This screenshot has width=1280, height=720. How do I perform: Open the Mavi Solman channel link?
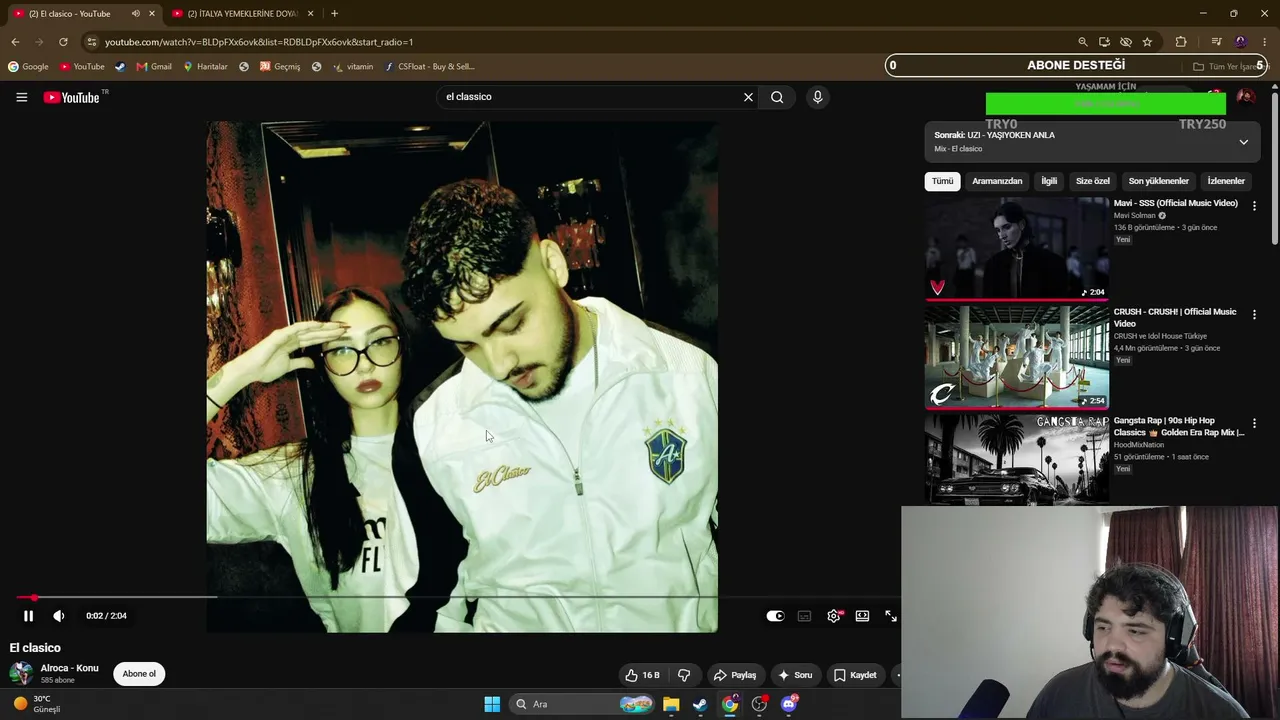(1135, 215)
